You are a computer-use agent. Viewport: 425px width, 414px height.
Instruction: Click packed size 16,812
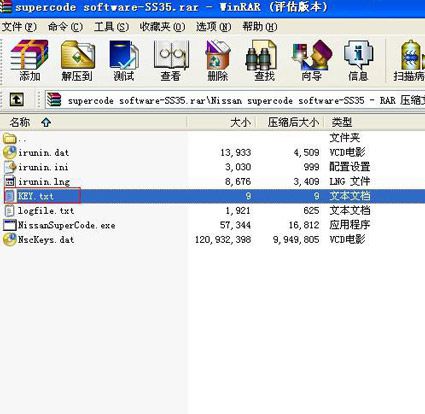tap(304, 225)
